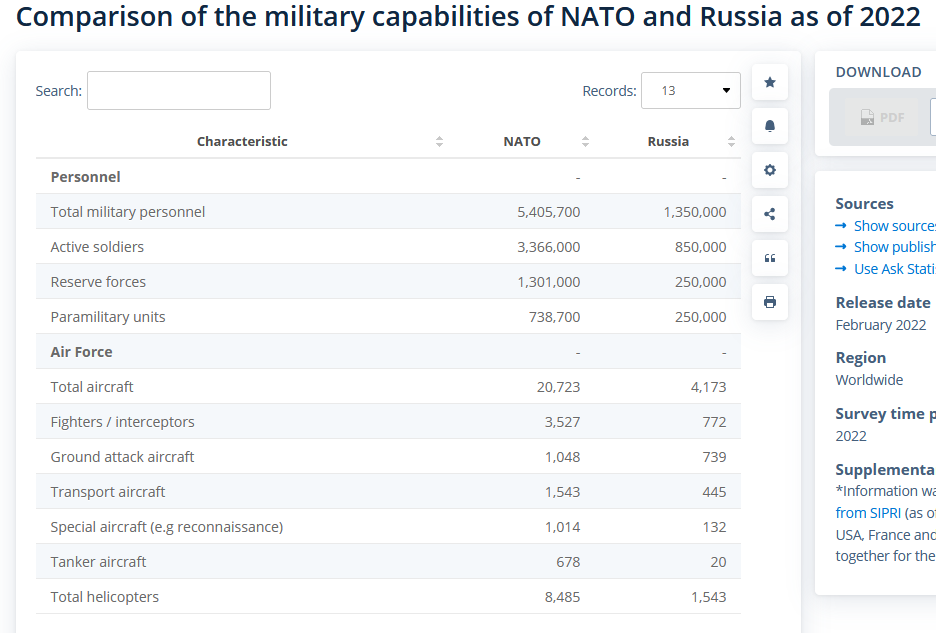Click the February 2022 release date
This screenshot has width=936, height=633.
880,325
